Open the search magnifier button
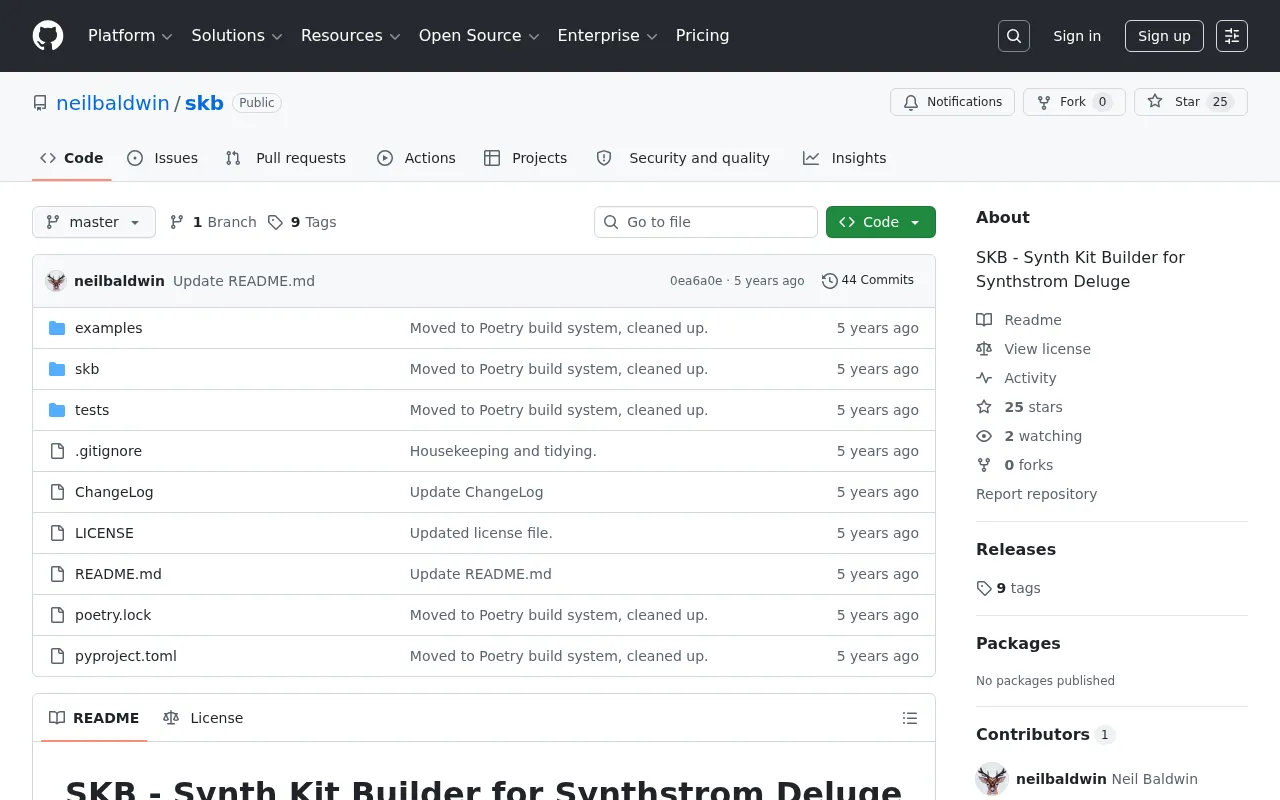1280x800 pixels. [x=1014, y=36]
